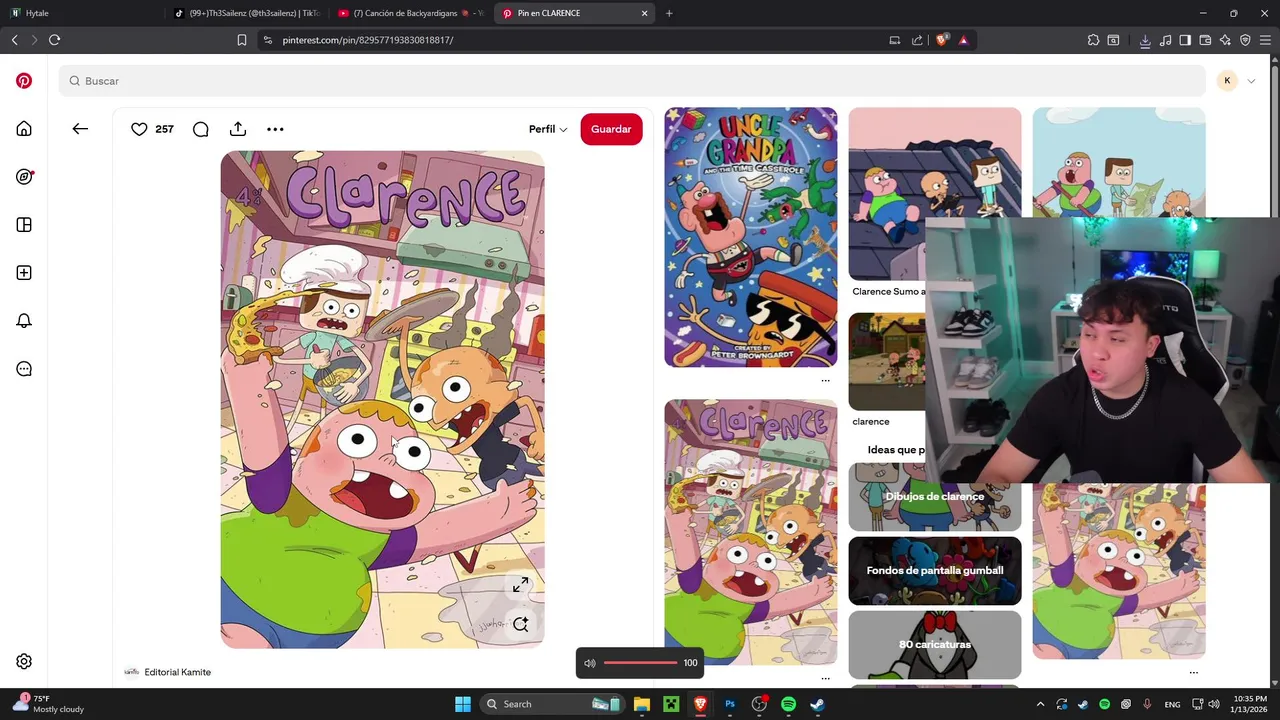Click the taskbar Search box
The image size is (1280, 720).
pos(550,704)
